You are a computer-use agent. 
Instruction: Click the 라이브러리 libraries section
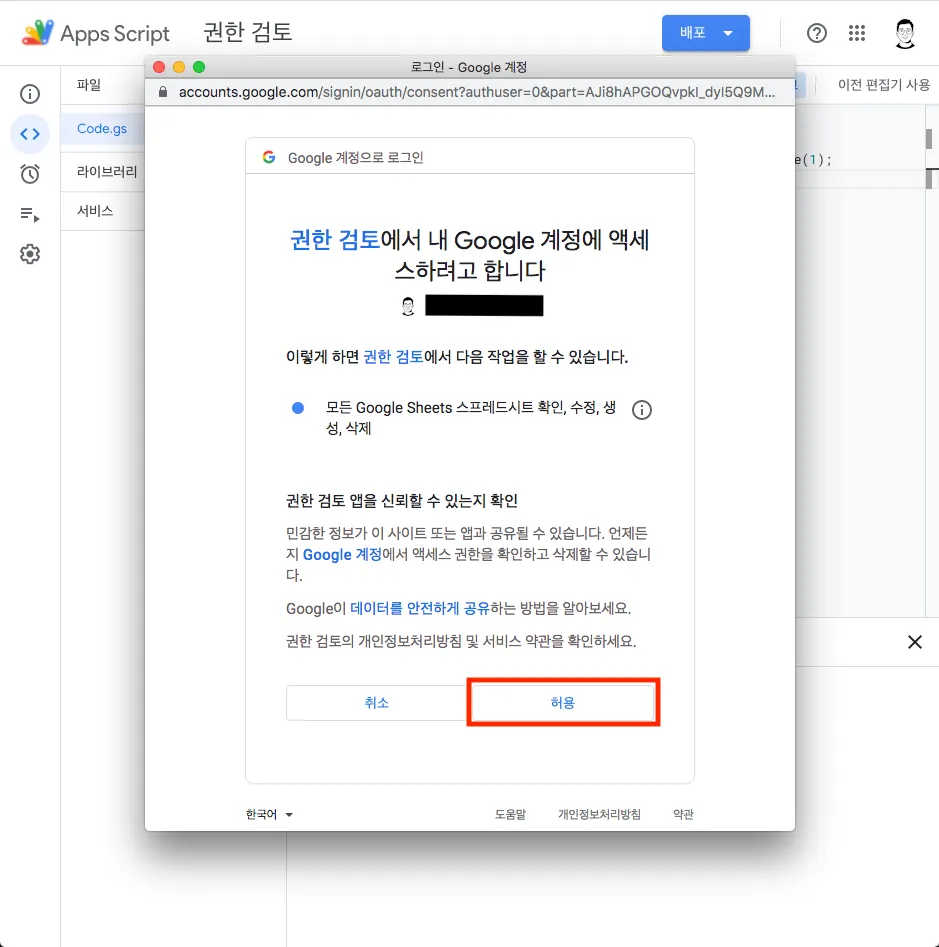click(107, 172)
